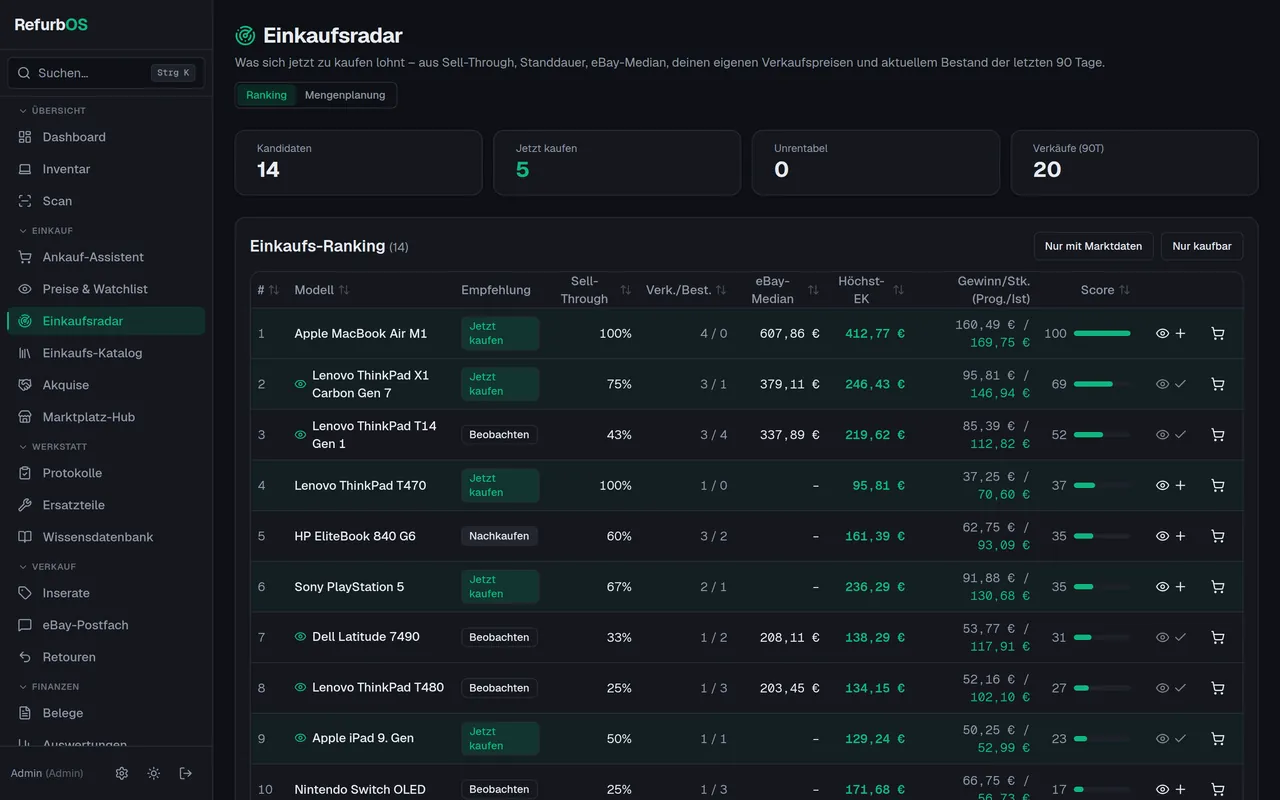Image resolution: width=1280 pixels, height=800 pixels.
Task: Click score bar of Lenovo ThinkPad T14 Gen 1
Action: point(1102,435)
